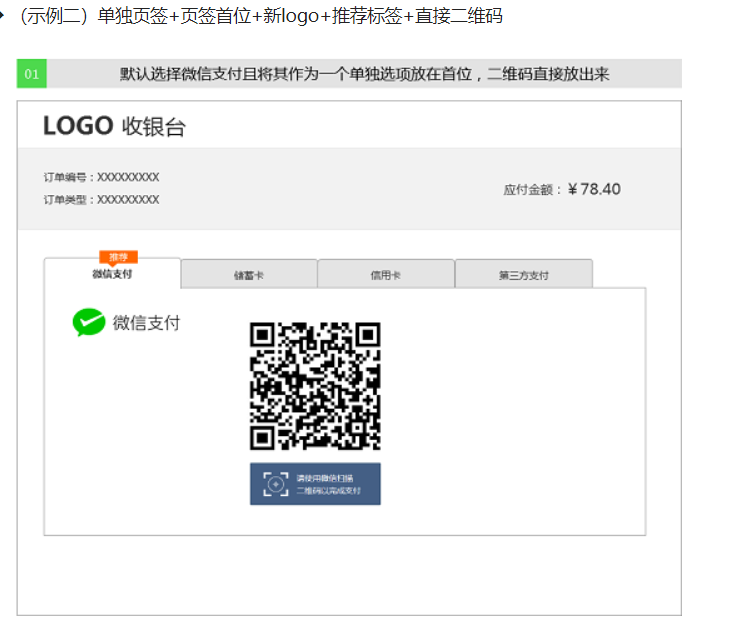This screenshot has width=729, height=623.
Task: Switch to the 储蓄卡 tab
Action: 249,275
